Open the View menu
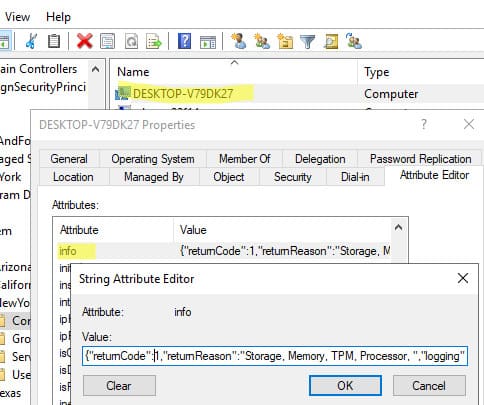 (17, 17)
